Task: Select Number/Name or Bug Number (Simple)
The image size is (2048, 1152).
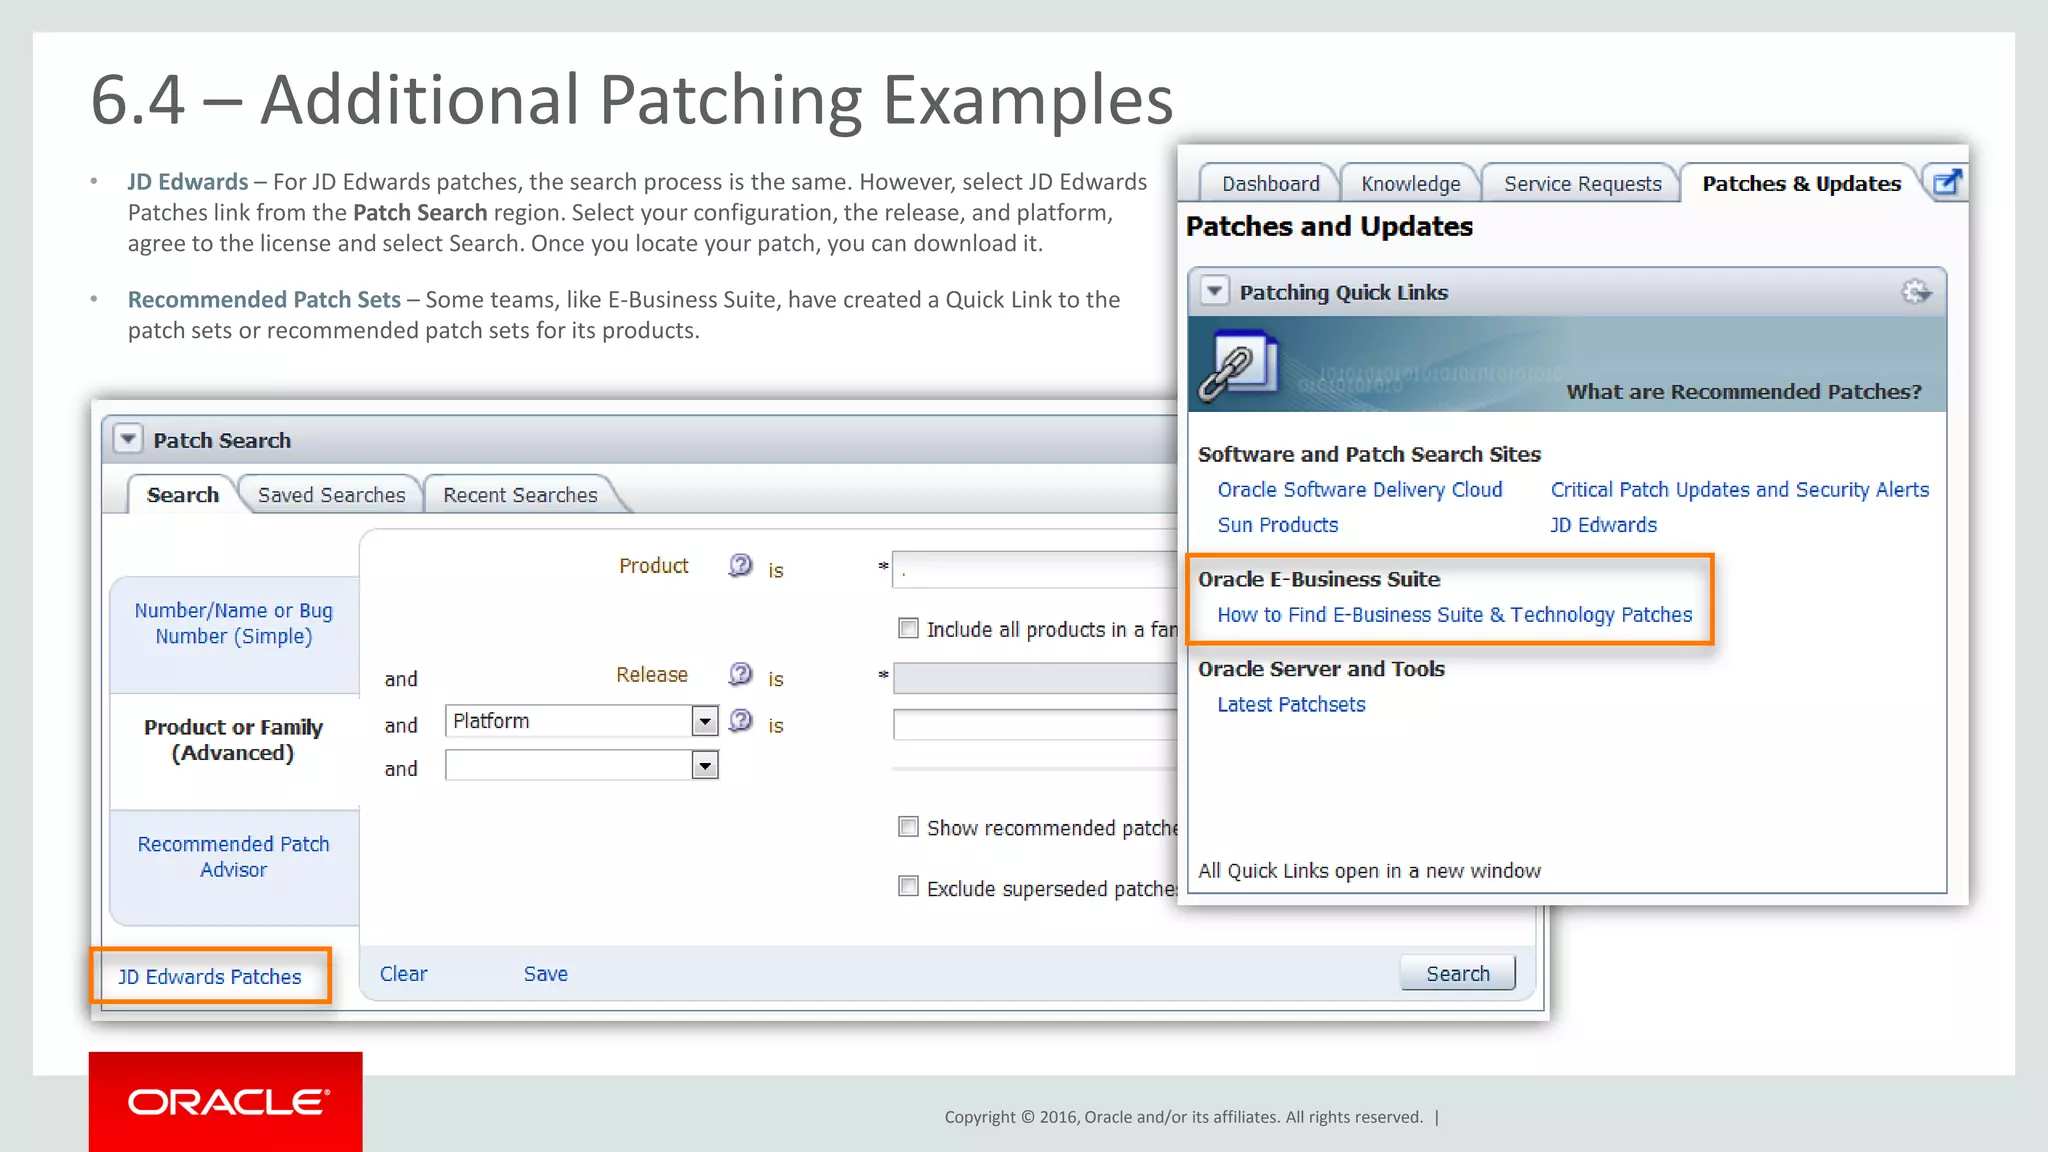Action: [234, 623]
